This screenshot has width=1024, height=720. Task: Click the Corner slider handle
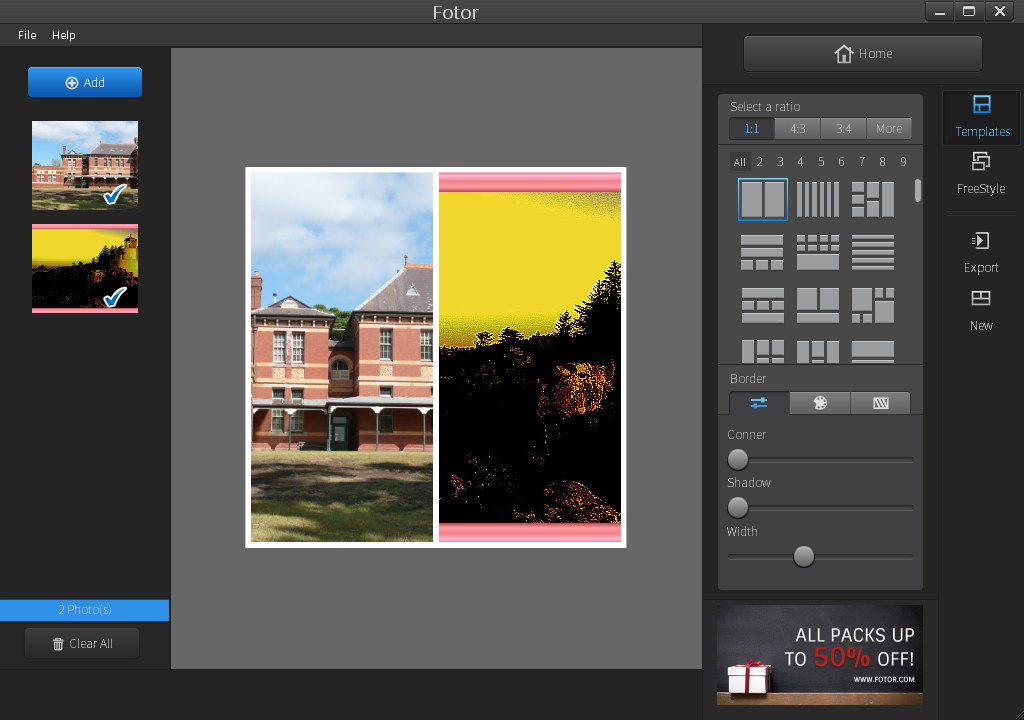[738, 459]
